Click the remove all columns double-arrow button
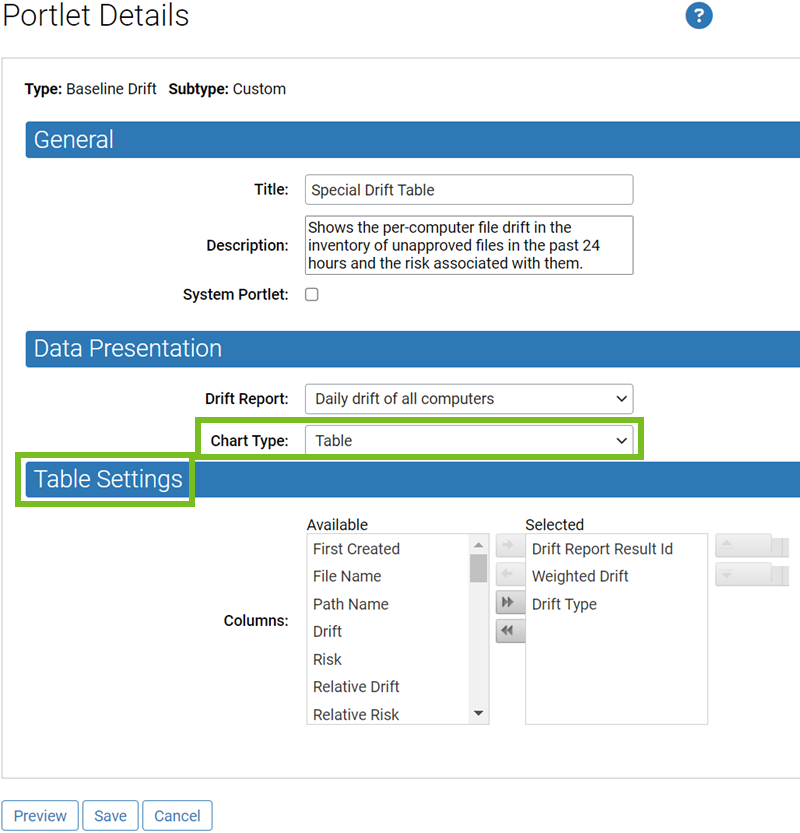 (x=510, y=631)
